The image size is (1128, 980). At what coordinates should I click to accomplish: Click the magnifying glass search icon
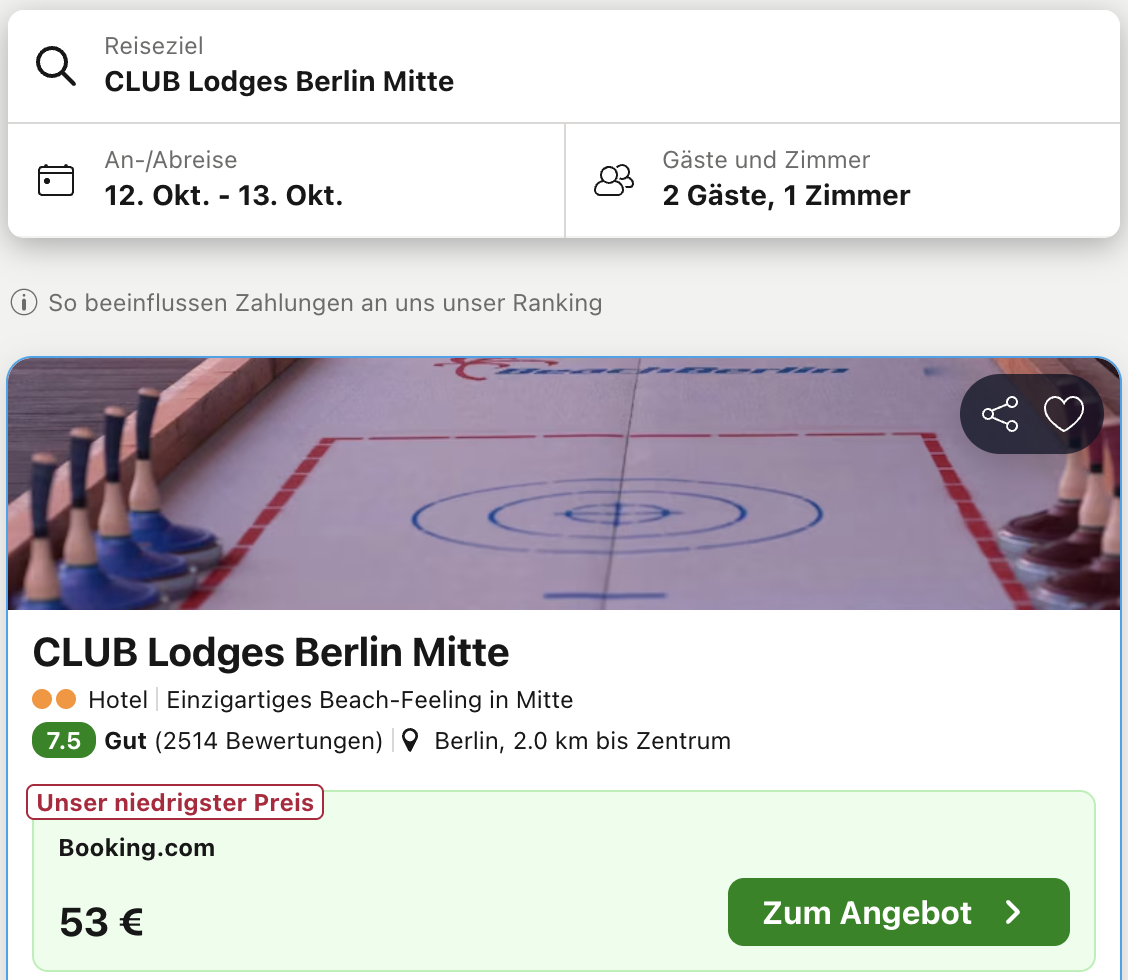[x=56, y=66]
